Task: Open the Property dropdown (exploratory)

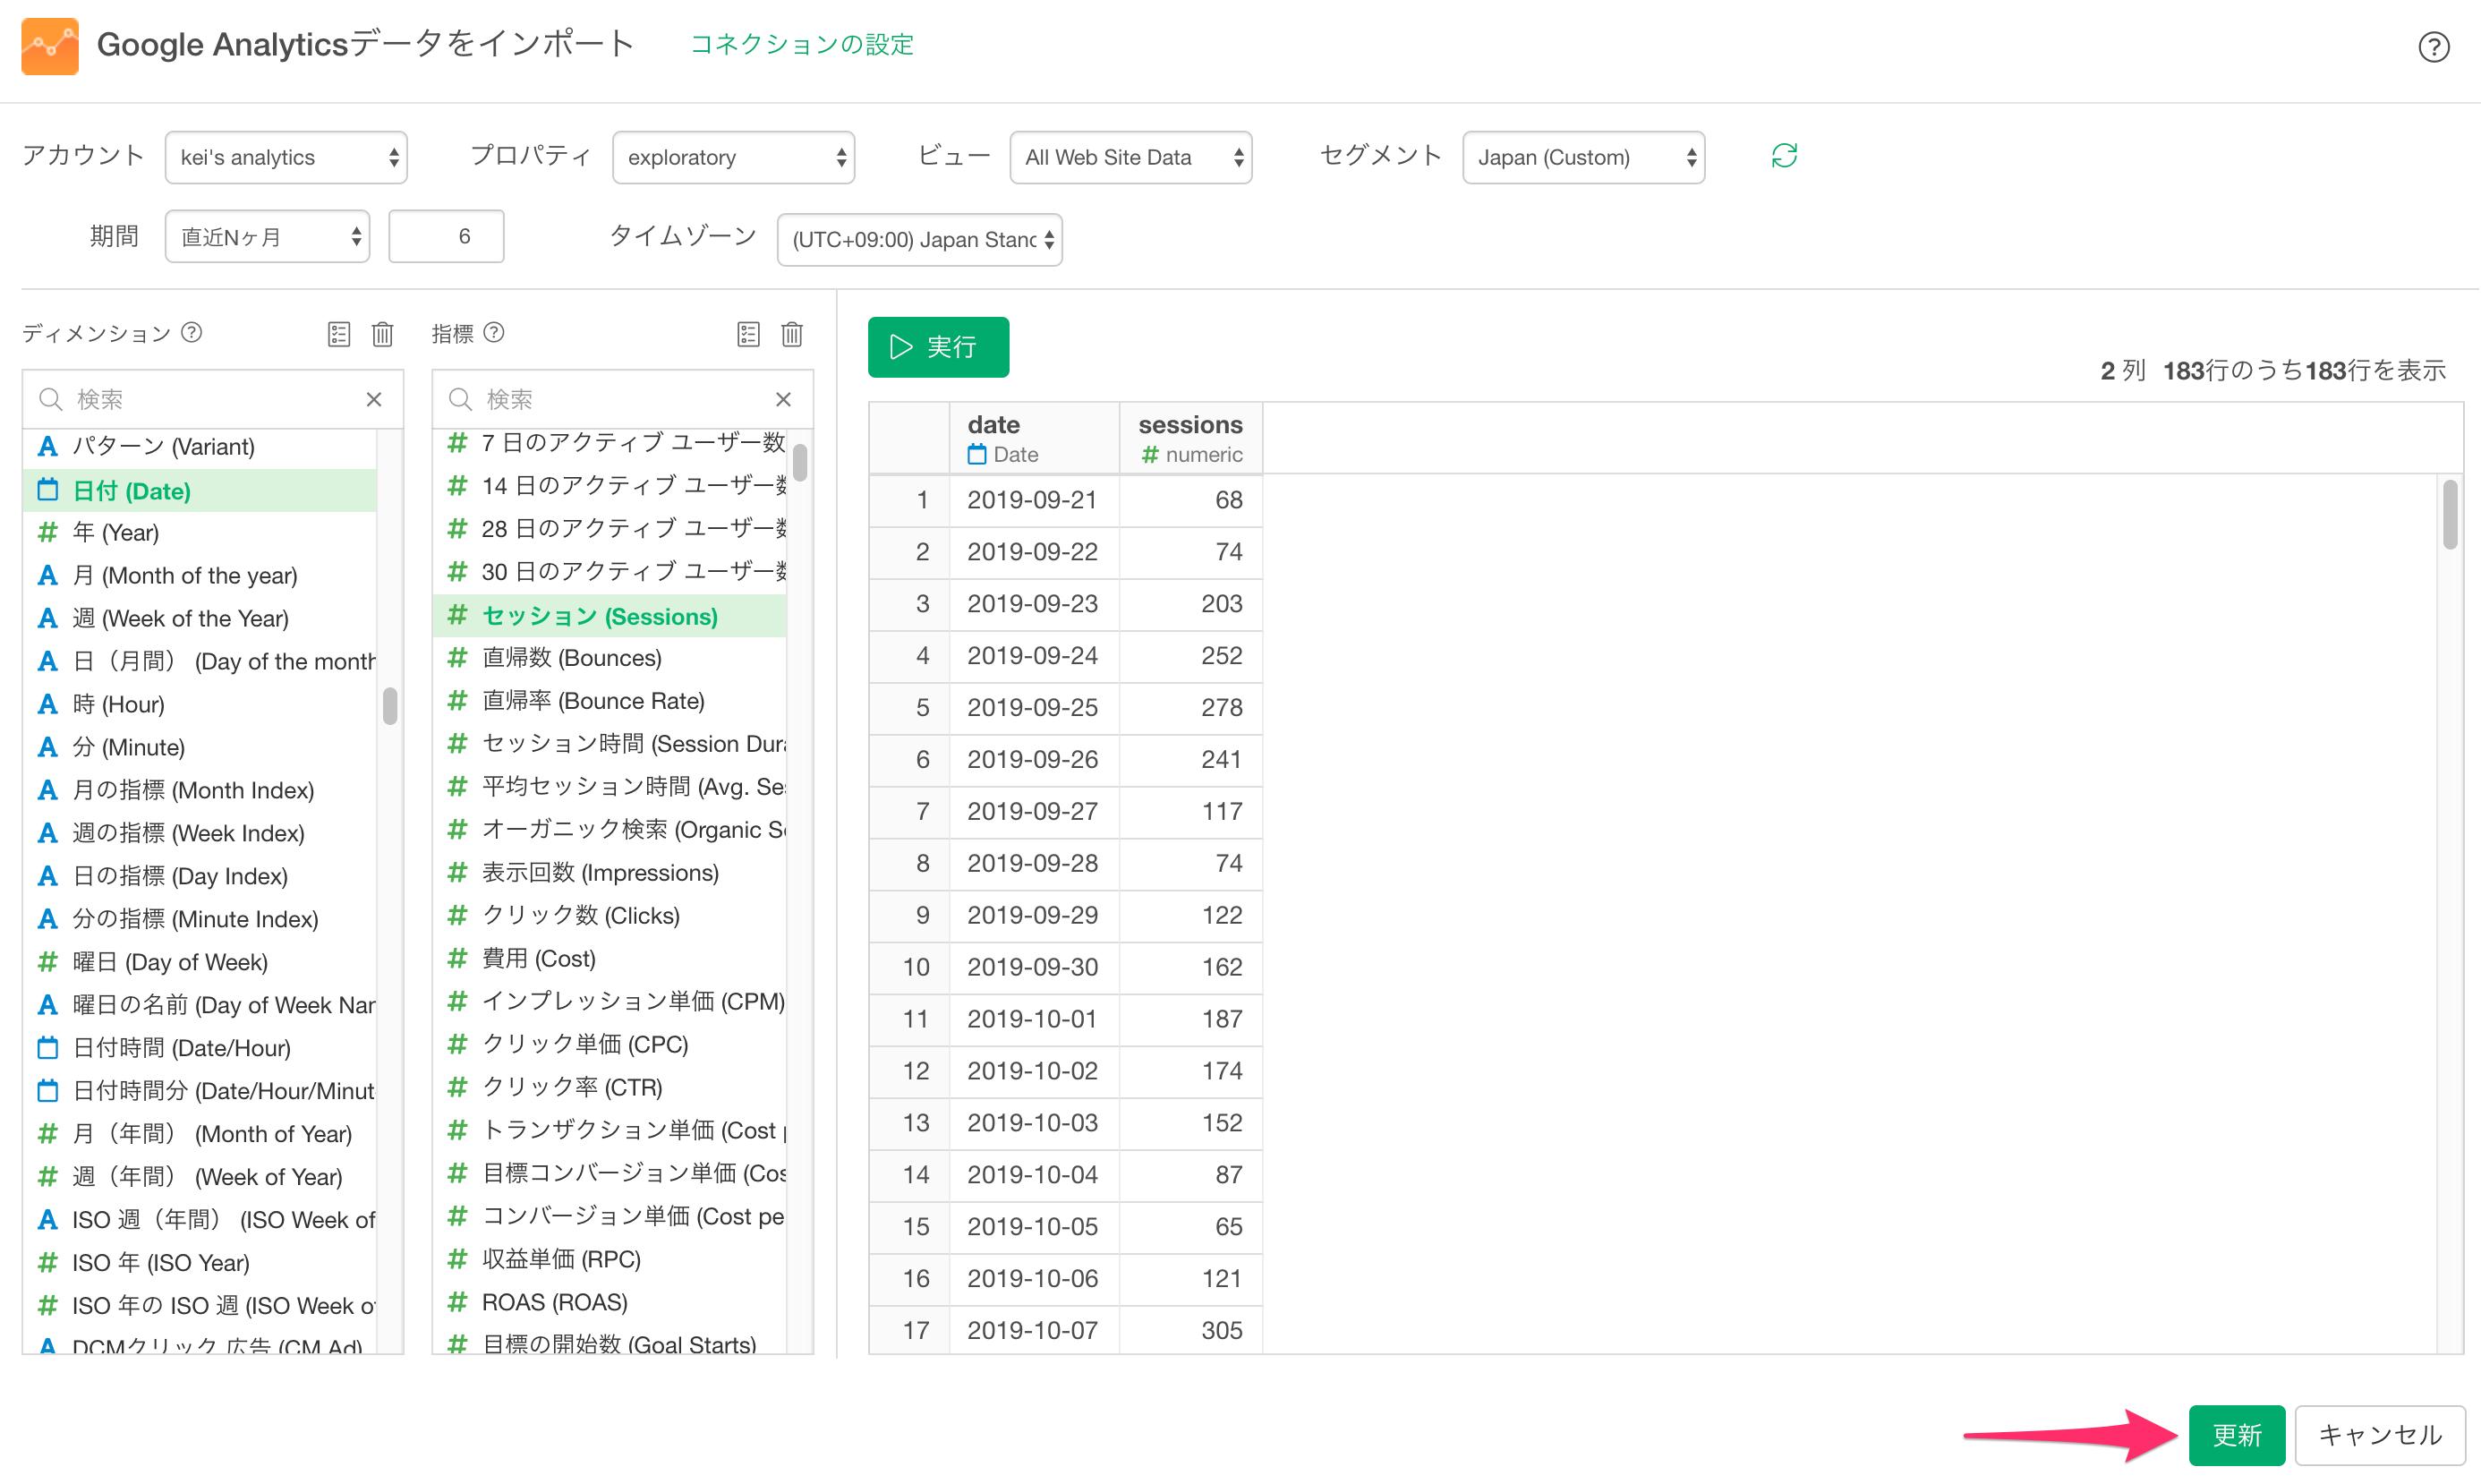Action: 733,157
